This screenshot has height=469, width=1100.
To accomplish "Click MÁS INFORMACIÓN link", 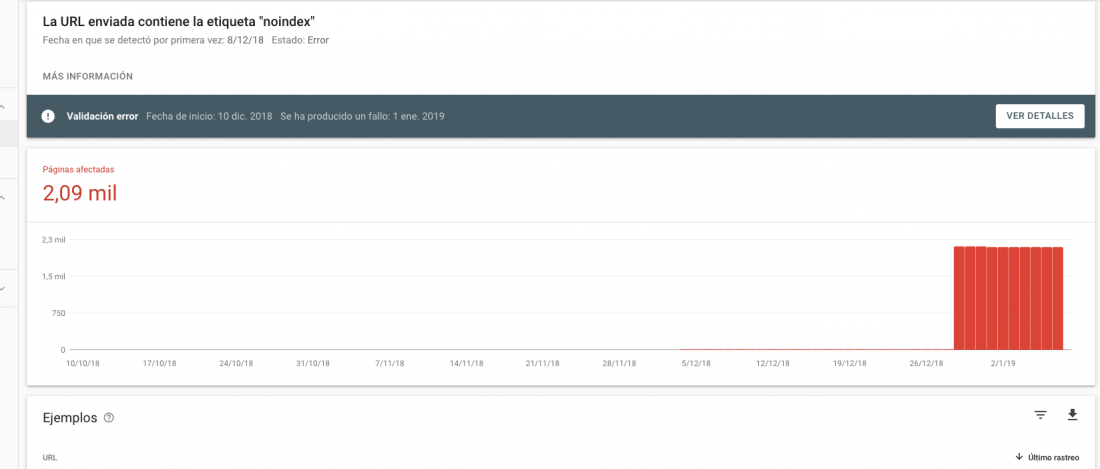I will tap(88, 76).
